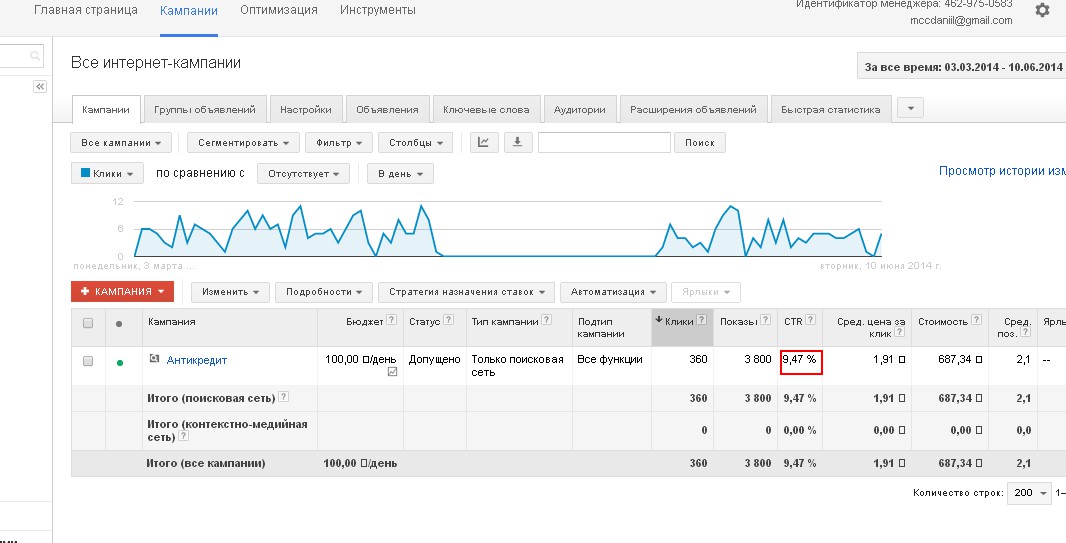Switch to Объявления tab

[388, 109]
